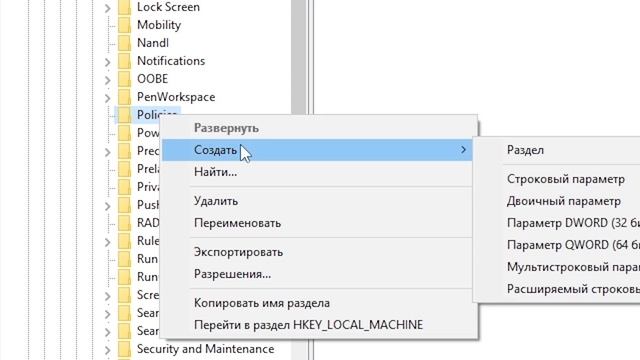Image resolution: width=640 pixels, height=360 pixels.
Task: Select Развернуть in the context menu
Action: point(317,128)
